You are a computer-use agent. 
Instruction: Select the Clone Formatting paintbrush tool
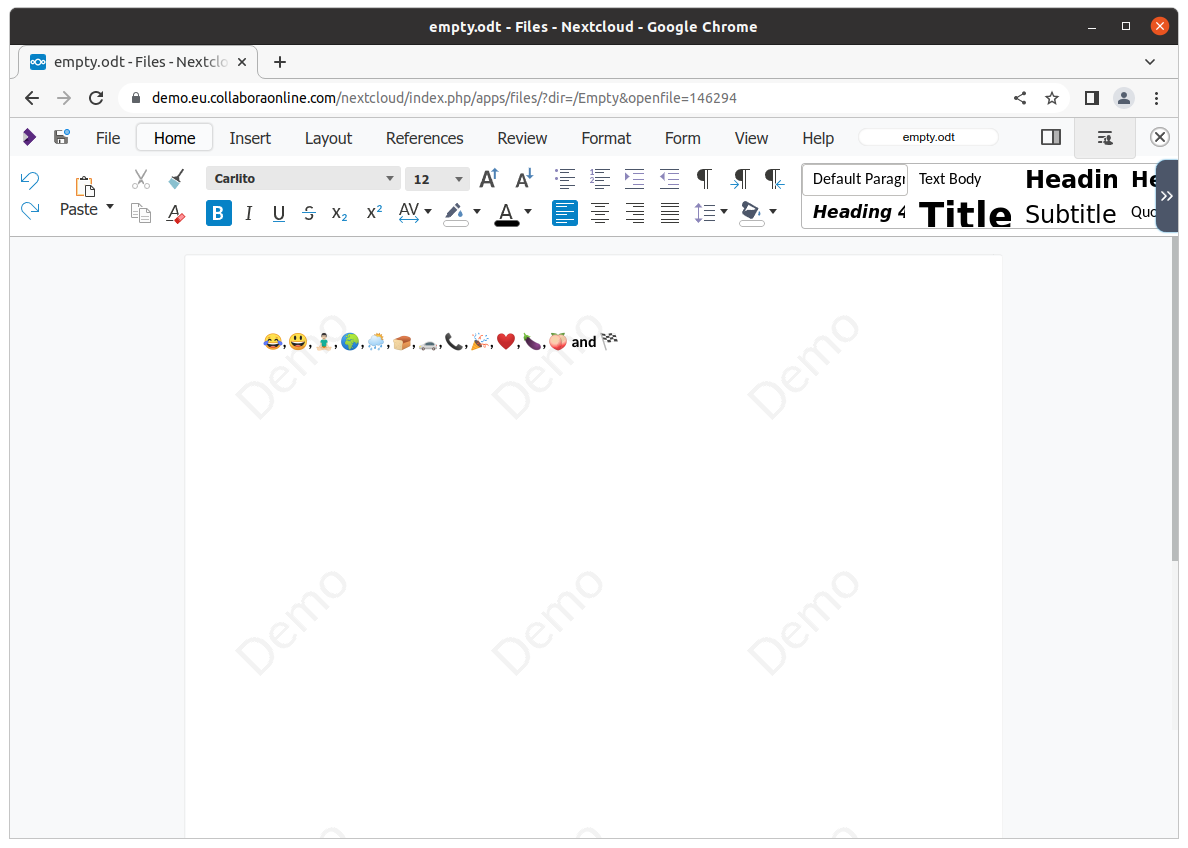coord(174,179)
